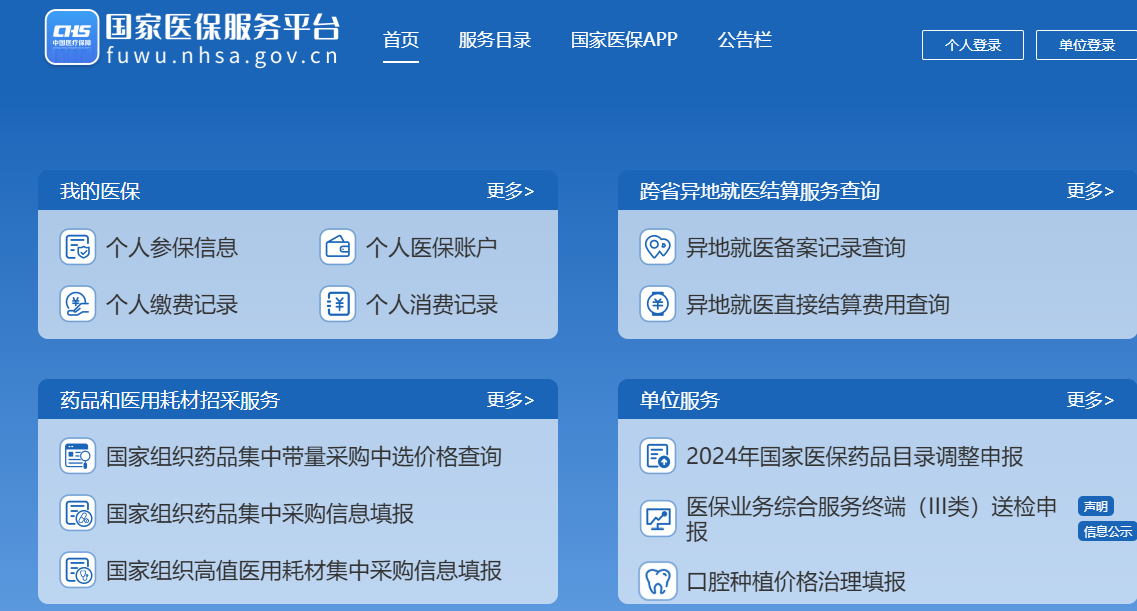Click the 个人医保账户 wallet icon

tap(338, 247)
